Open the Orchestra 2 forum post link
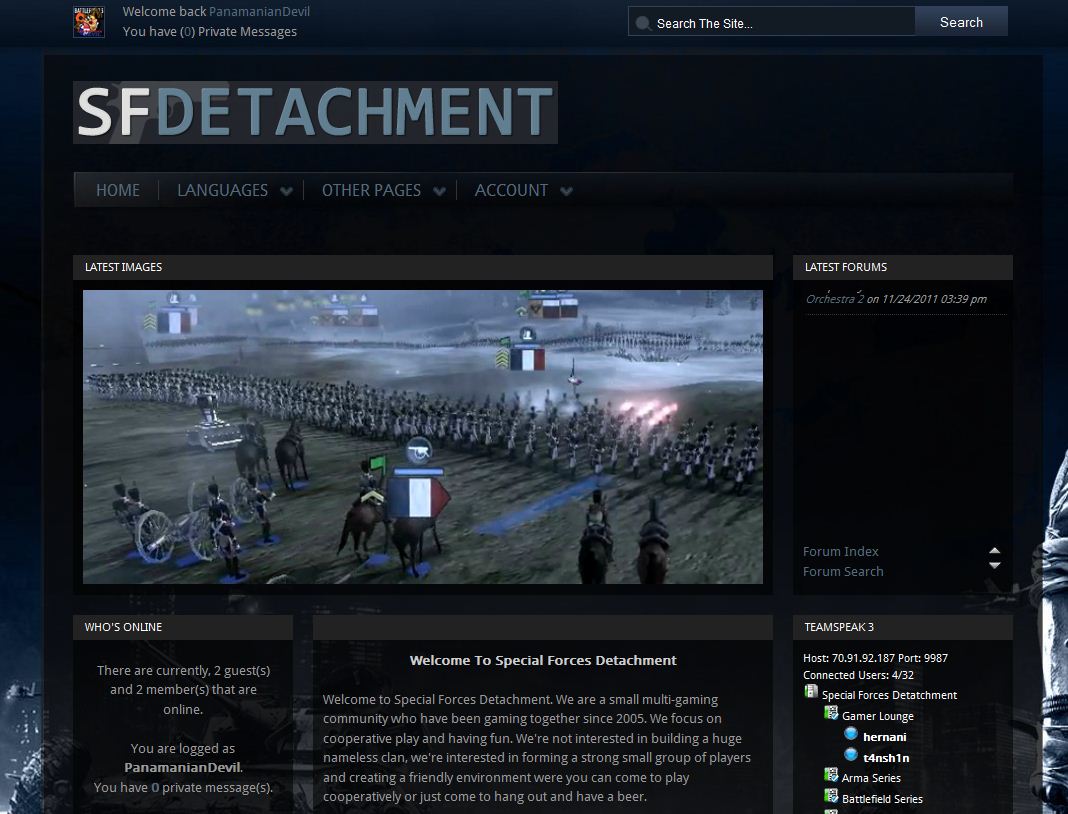The height and width of the screenshot is (814, 1068). tap(835, 298)
